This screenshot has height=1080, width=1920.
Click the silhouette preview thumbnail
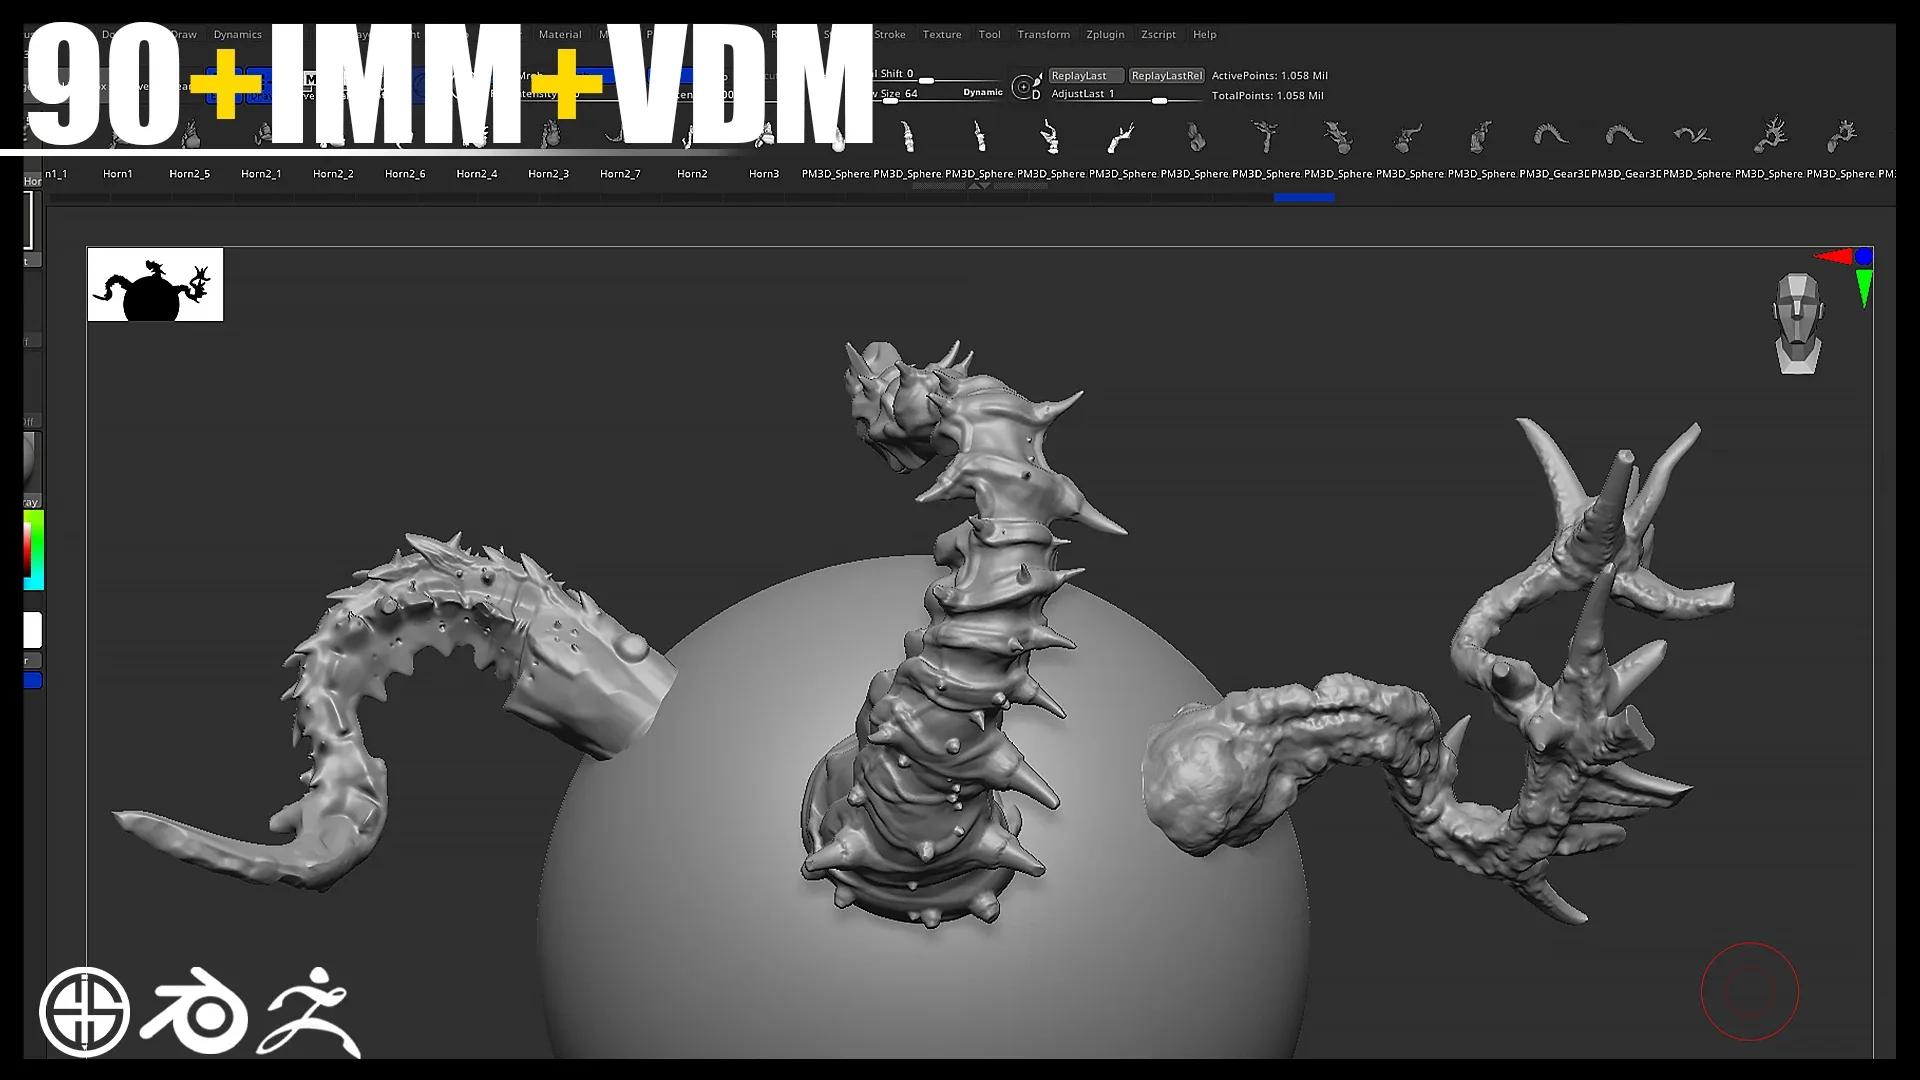click(155, 285)
